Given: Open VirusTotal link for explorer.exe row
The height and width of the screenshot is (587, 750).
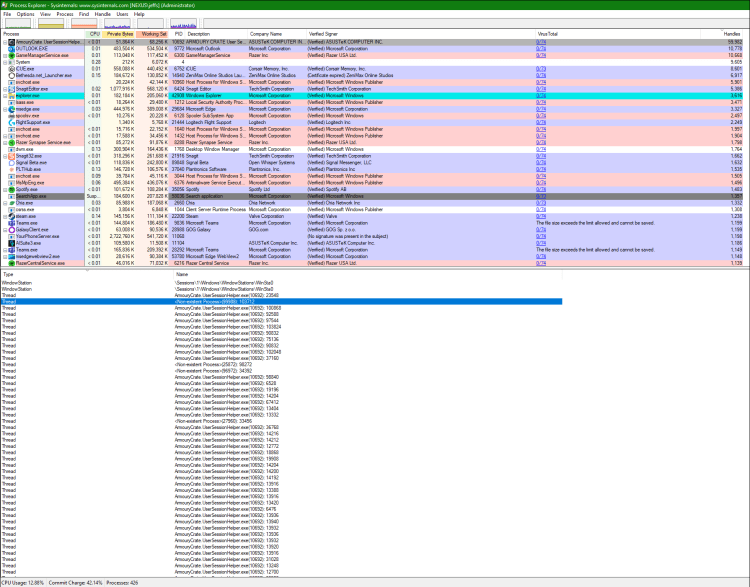Looking at the screenshot, I should (x=540, y=96).
